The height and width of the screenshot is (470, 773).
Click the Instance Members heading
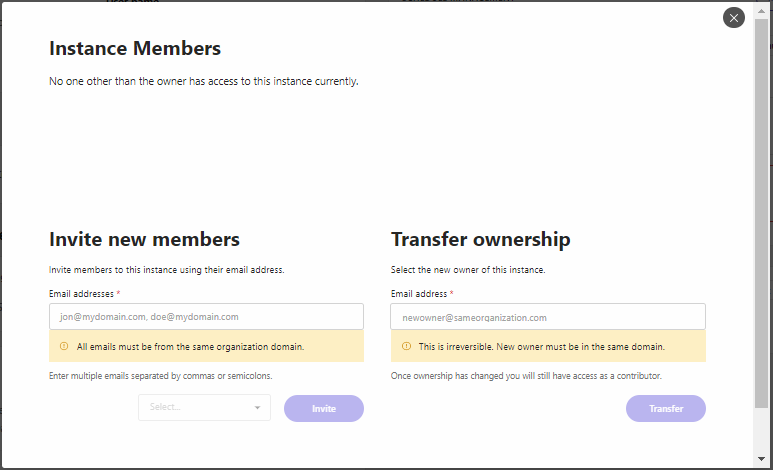click(x=135, y=48)
